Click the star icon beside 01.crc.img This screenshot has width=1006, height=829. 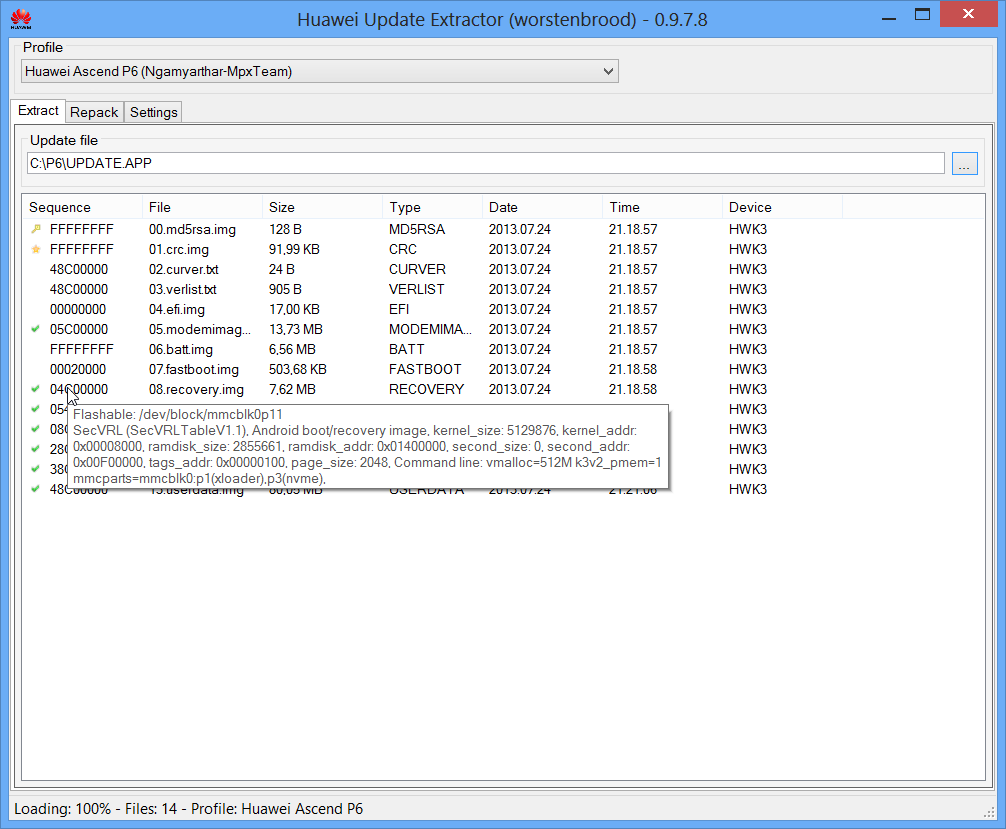coord(36,249)
